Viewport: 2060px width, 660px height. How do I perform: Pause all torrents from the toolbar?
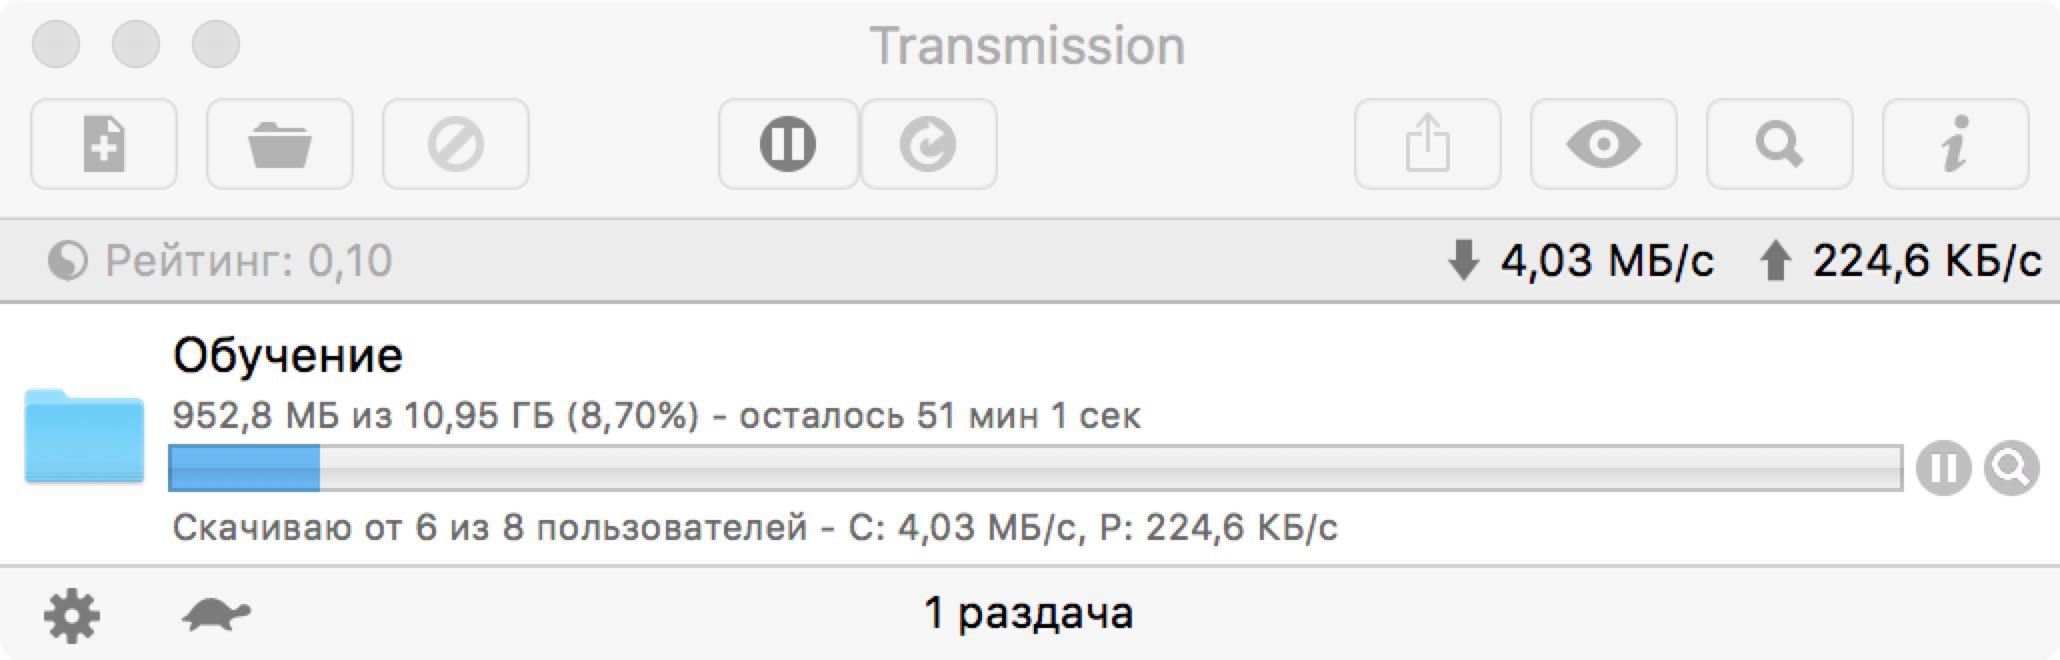click(x=788, y=144)
